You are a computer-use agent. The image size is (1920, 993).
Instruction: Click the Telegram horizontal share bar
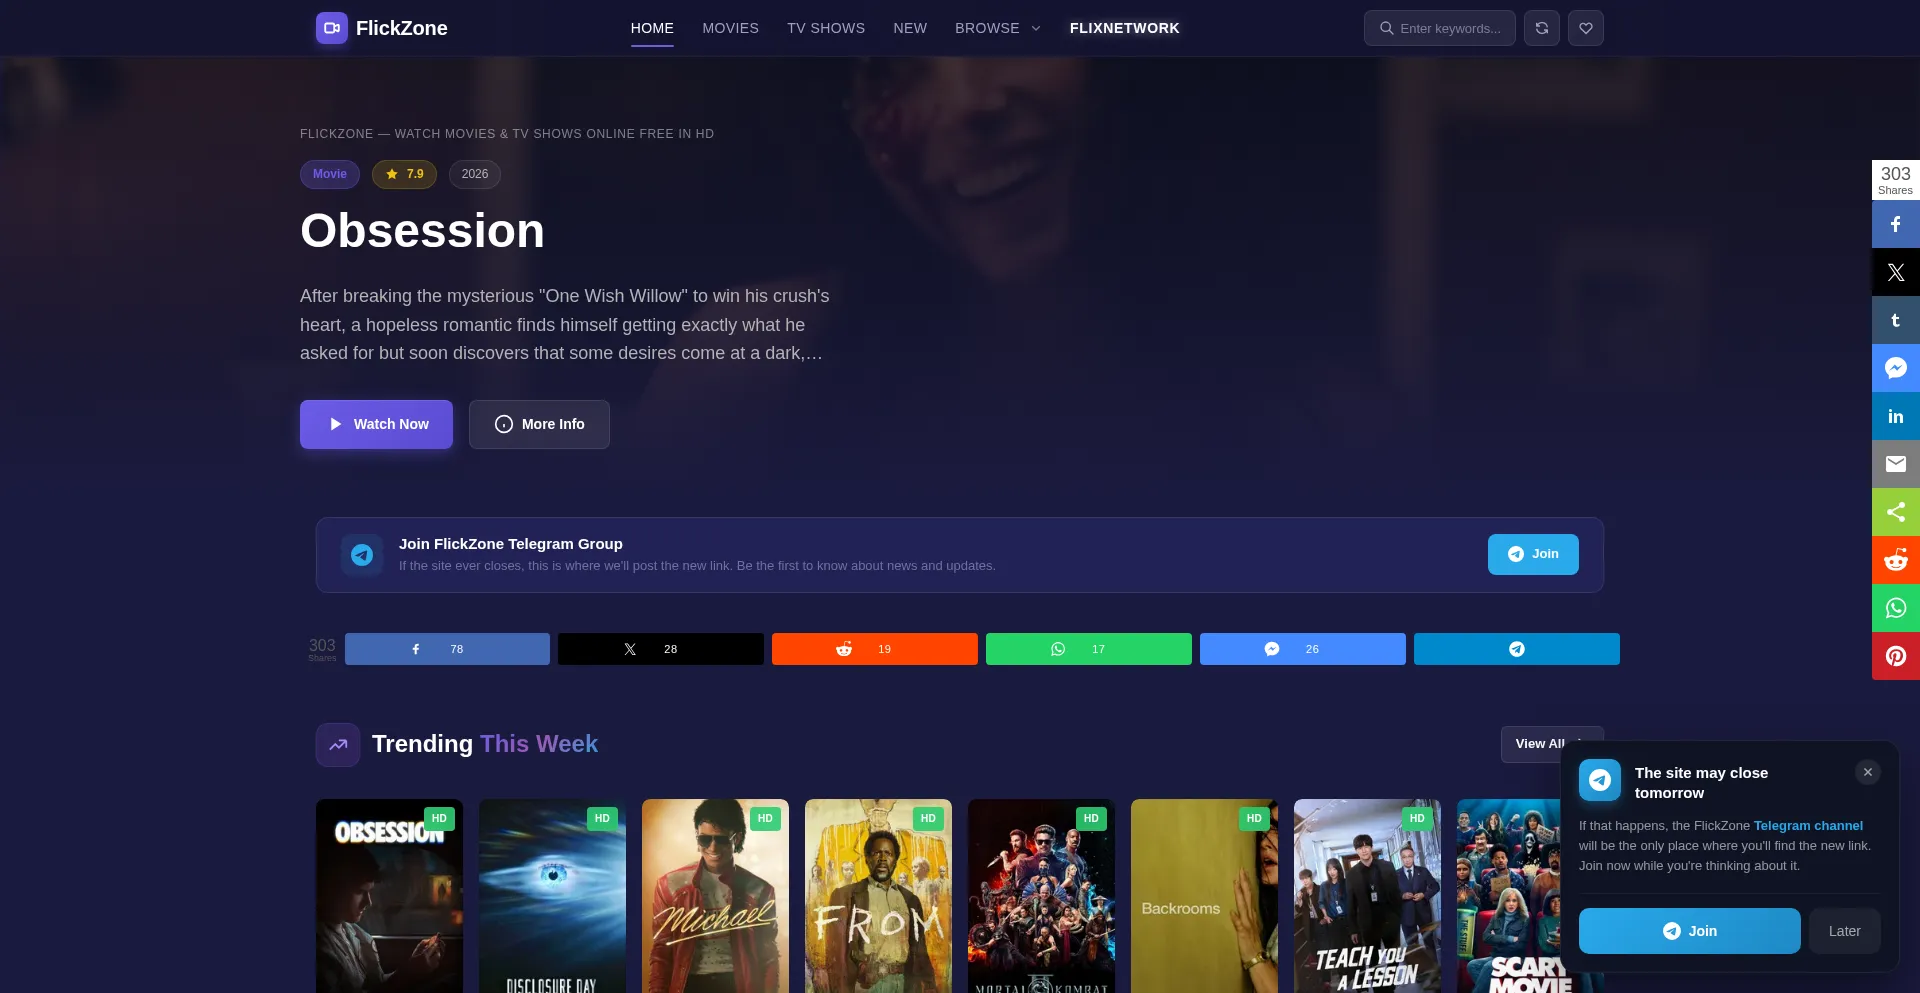[1517, 649]
